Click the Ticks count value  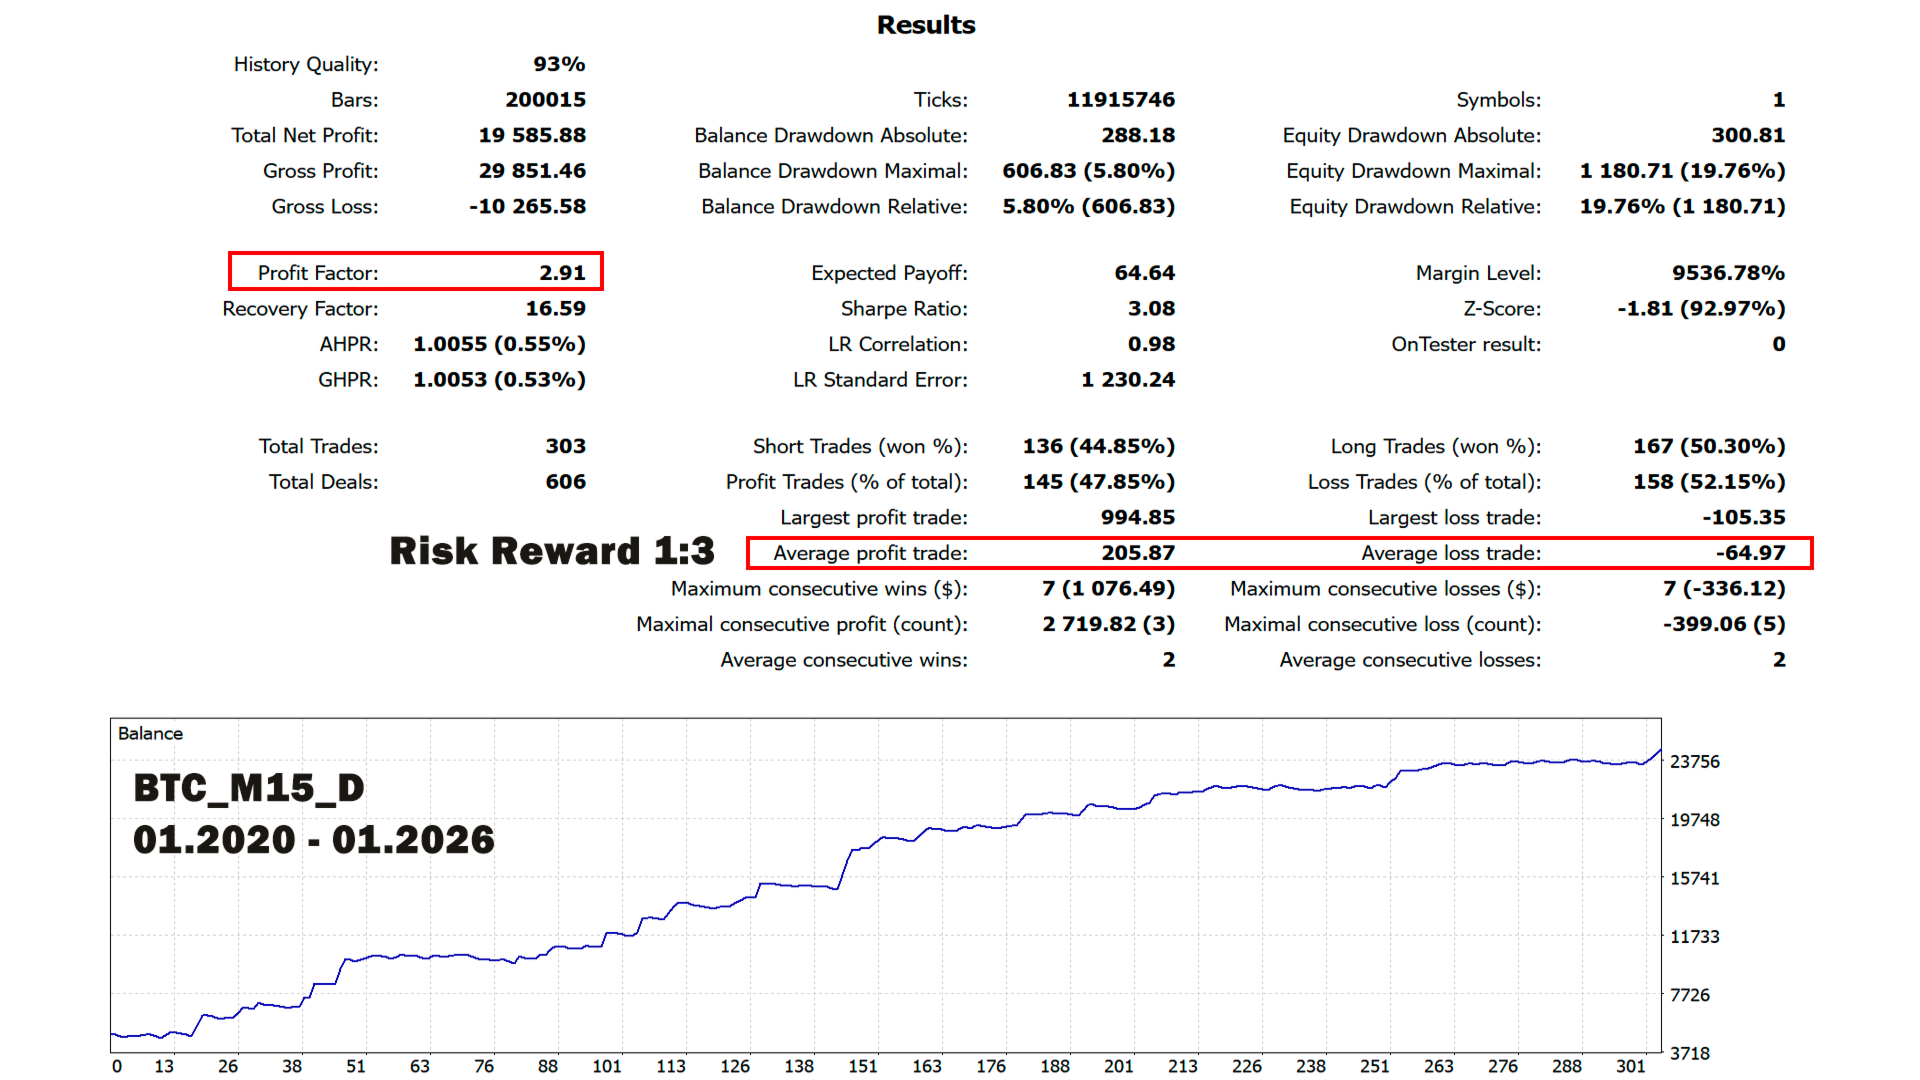(x=1120, y=100)
